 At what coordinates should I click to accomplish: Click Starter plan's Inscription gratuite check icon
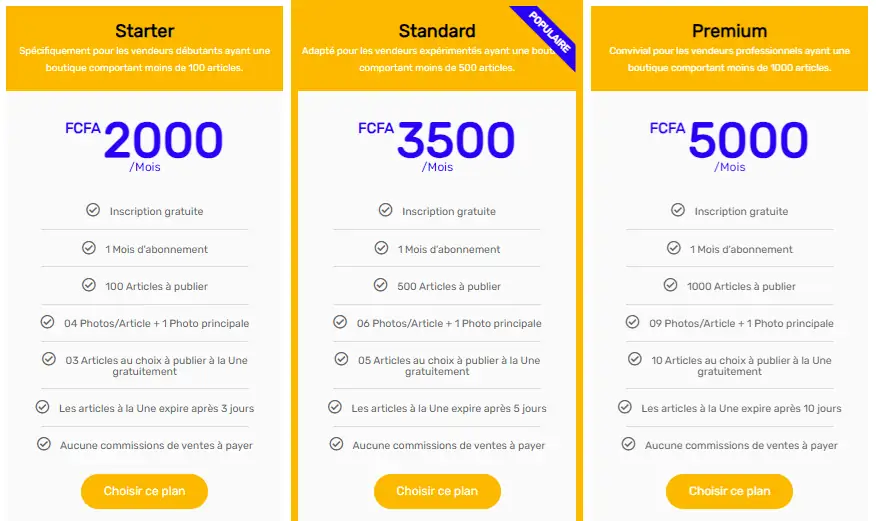tap(93, 210)
